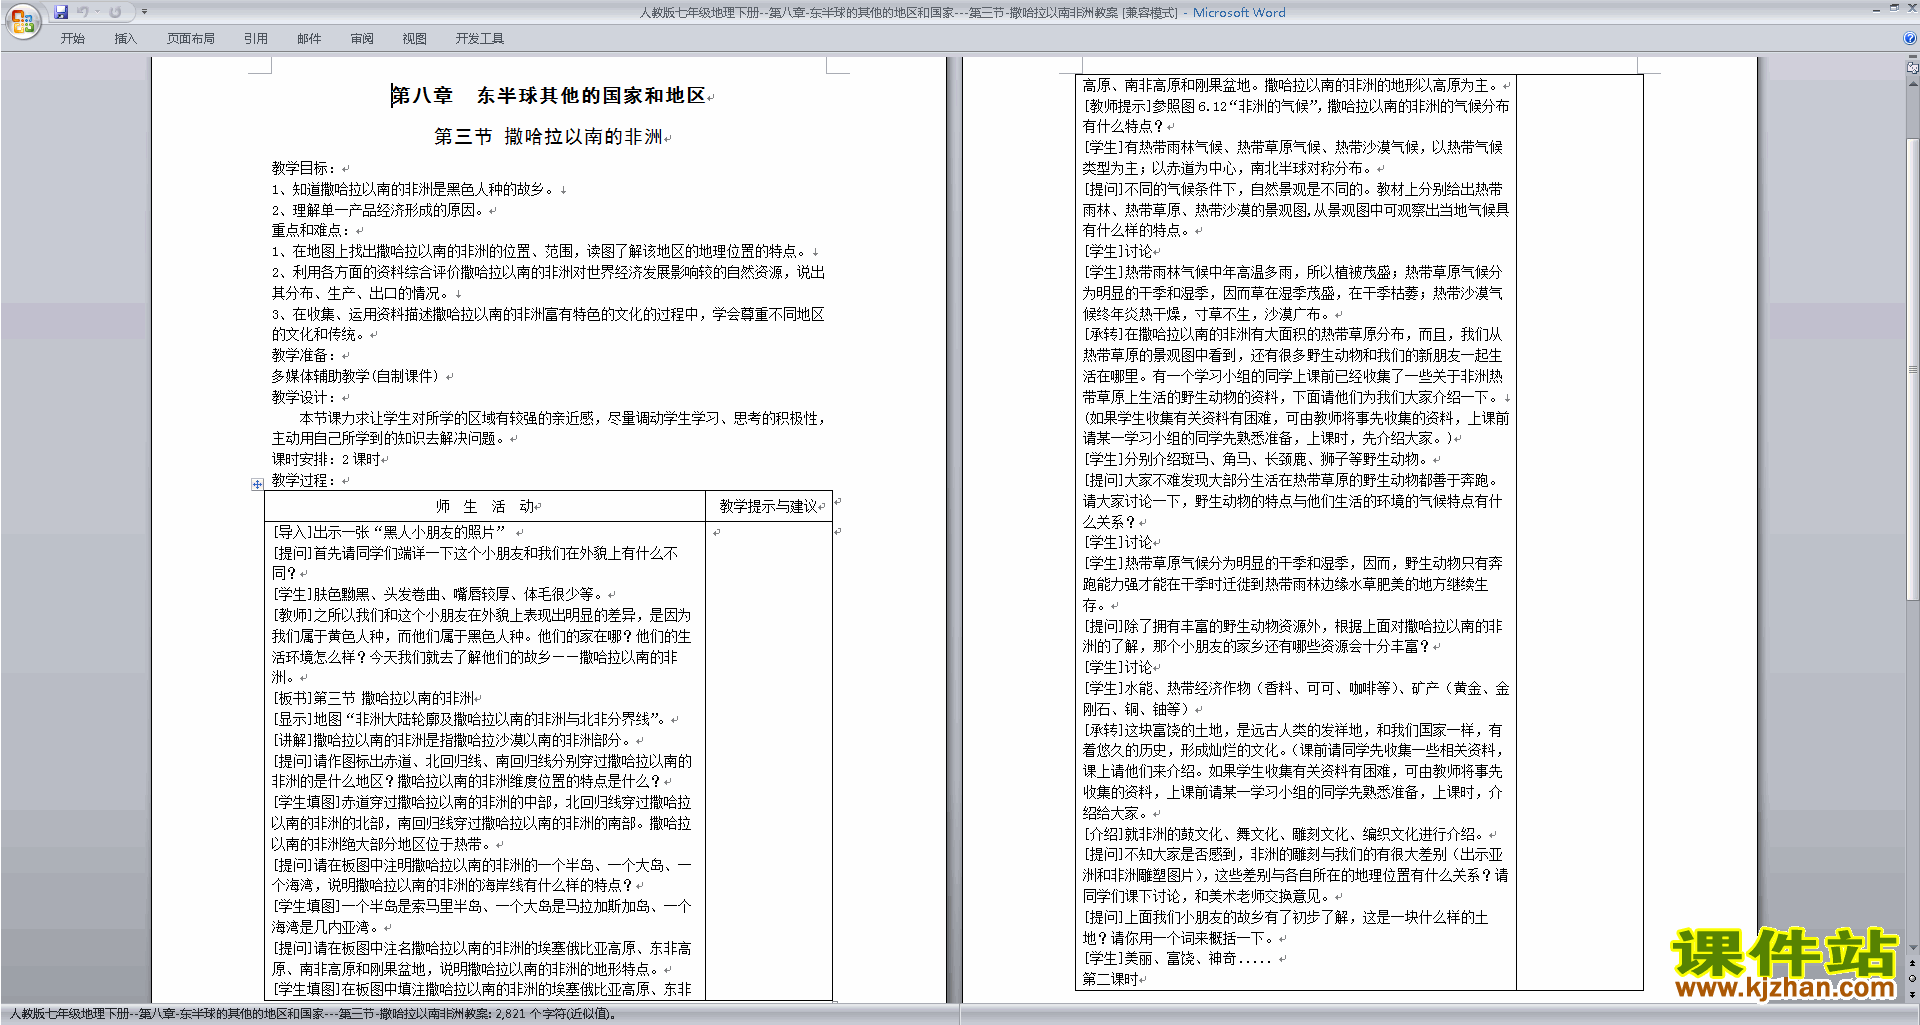The image size is (1920, 1025).
Task: Switch to the 引用 tab
Action: (255, 38)
